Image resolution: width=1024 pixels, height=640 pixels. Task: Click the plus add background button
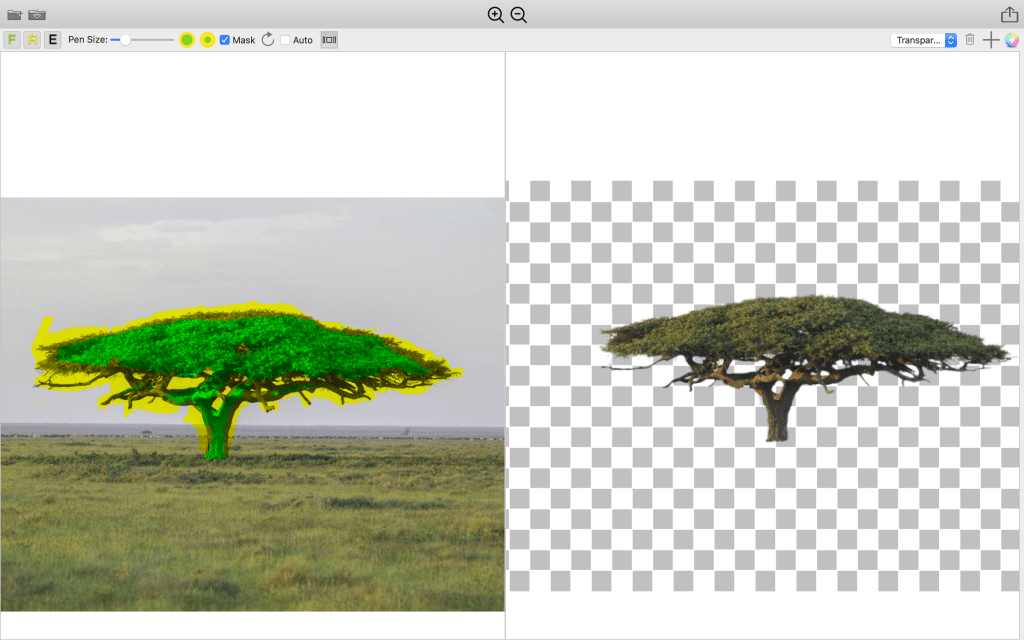(990, 40)
